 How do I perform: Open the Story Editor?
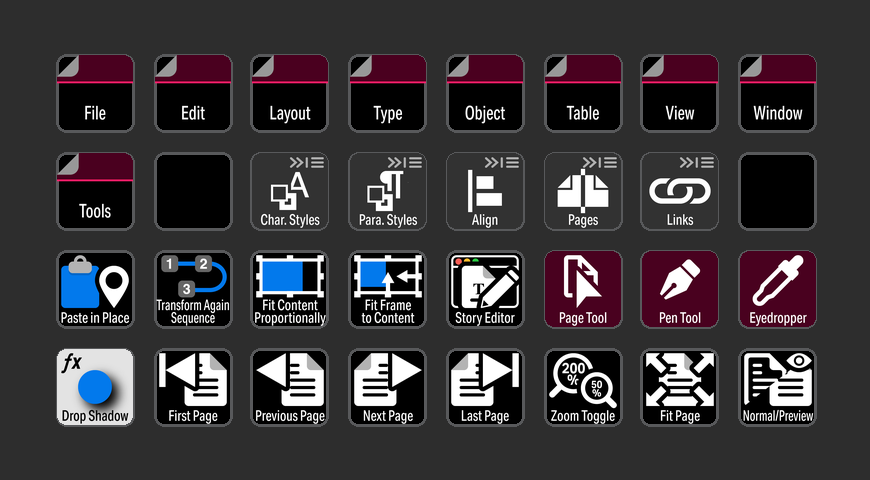(485, 289)
